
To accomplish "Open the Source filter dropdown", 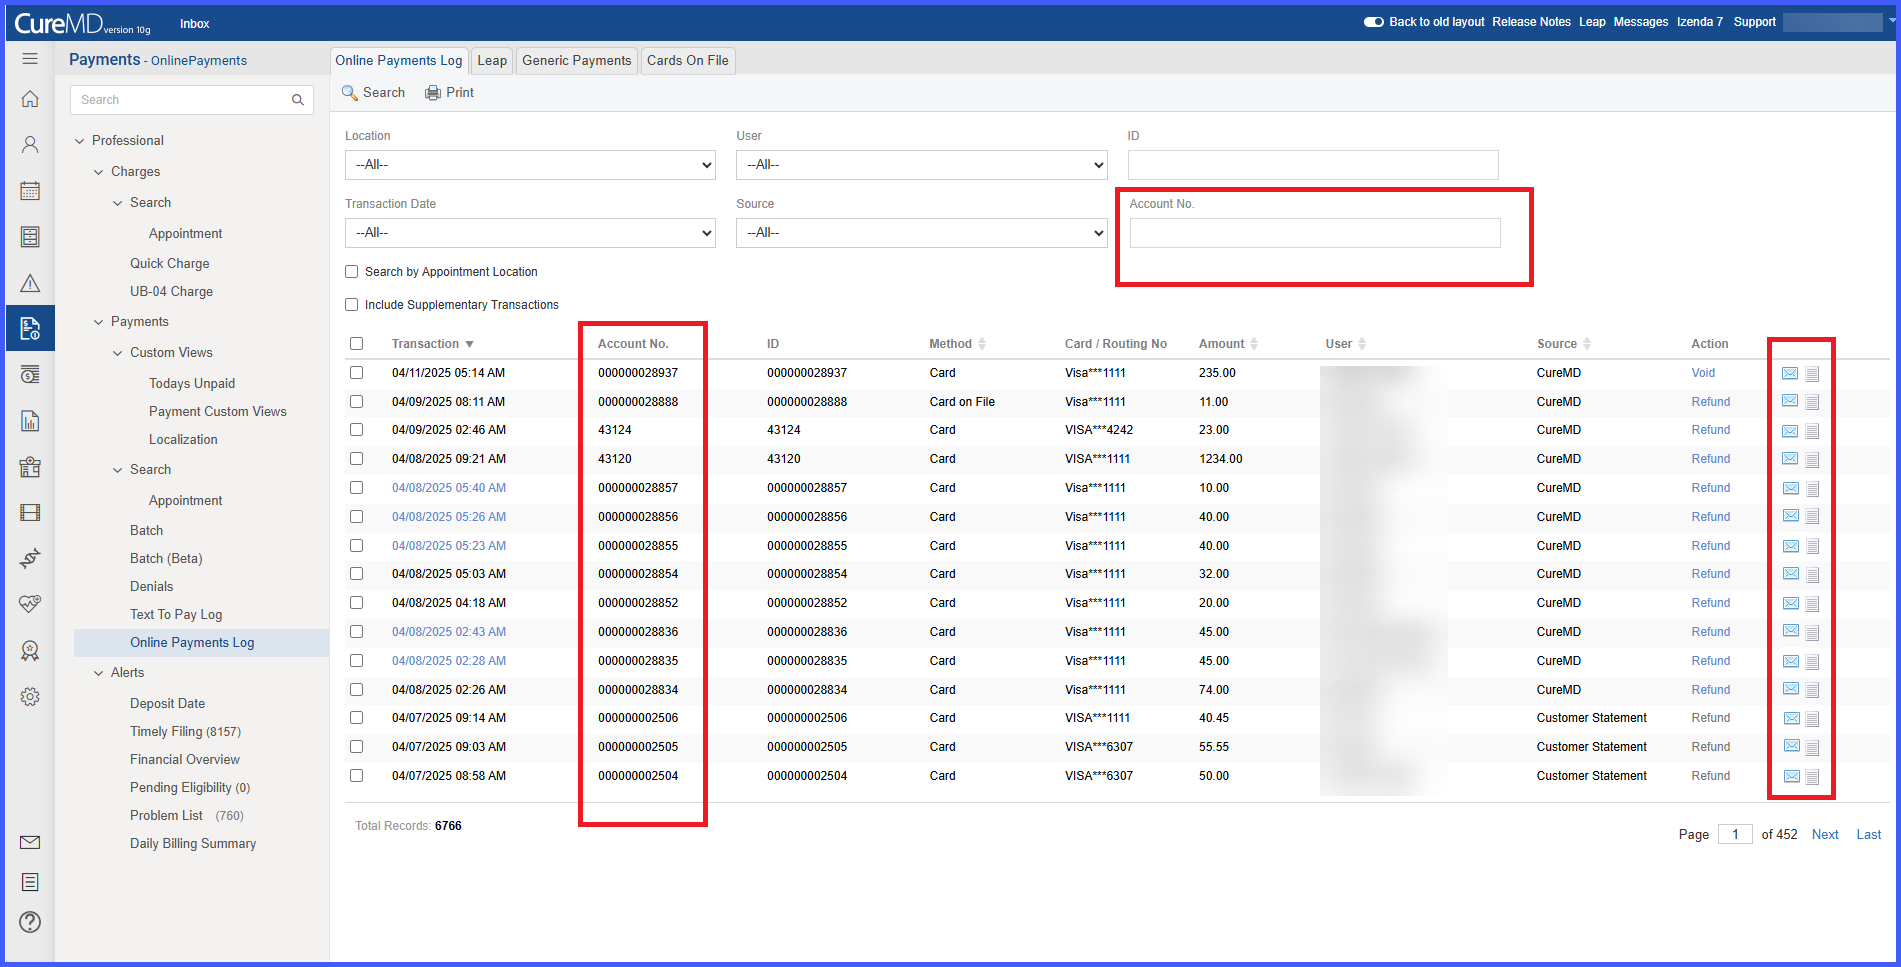I will [921, 233].
